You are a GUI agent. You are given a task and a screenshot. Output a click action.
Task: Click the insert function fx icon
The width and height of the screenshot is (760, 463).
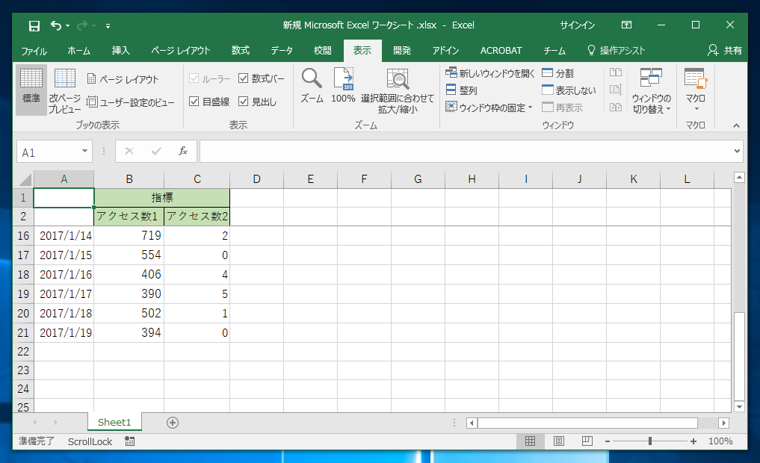(183, 151)
